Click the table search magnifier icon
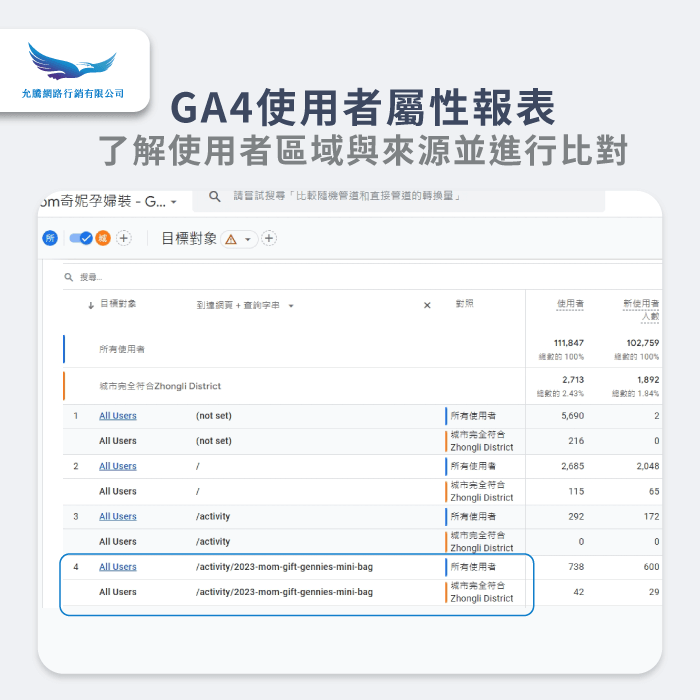700x700 pixels. 69,277
